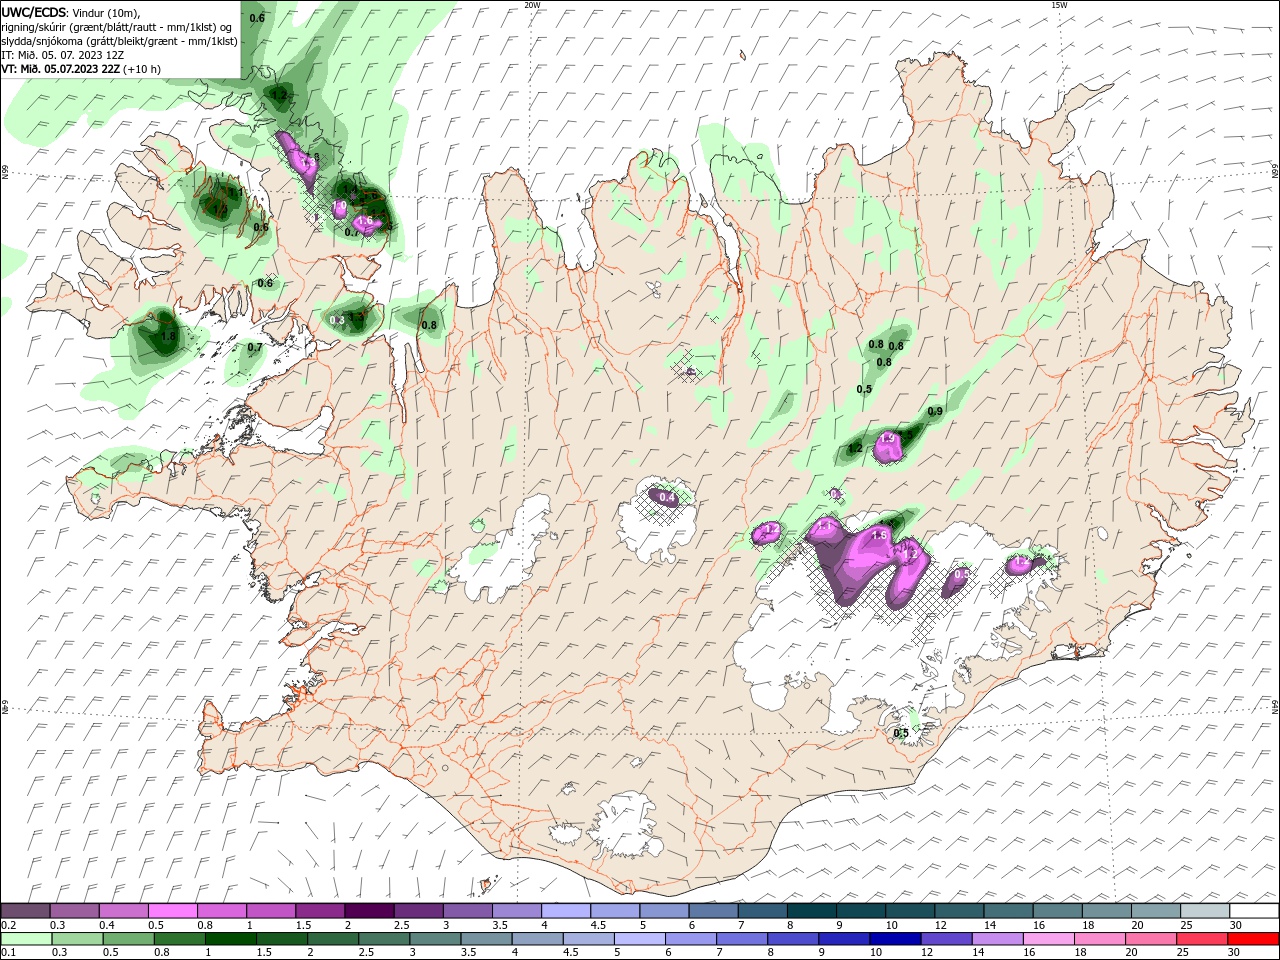Viewport: 1280px width, 960px height.
Task: Click the number 30 under the lower legend
Action: tap(1236, 953)
